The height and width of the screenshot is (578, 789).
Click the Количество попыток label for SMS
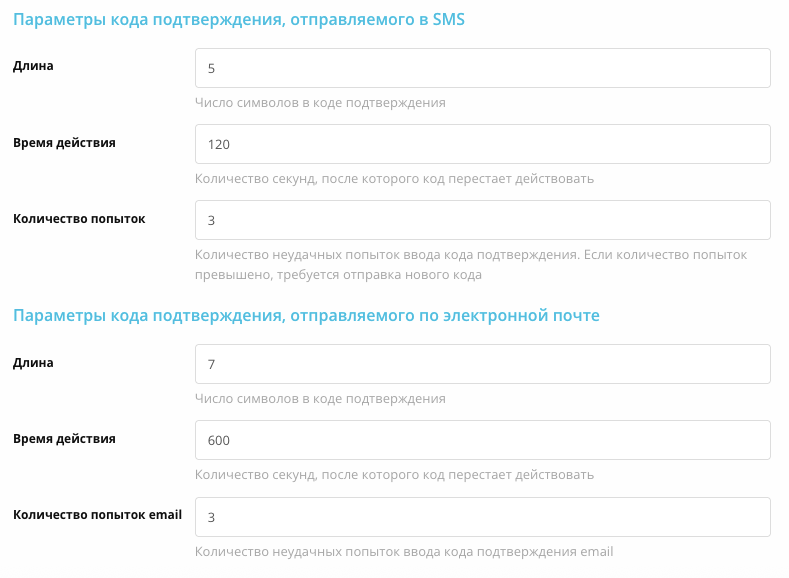79,218
